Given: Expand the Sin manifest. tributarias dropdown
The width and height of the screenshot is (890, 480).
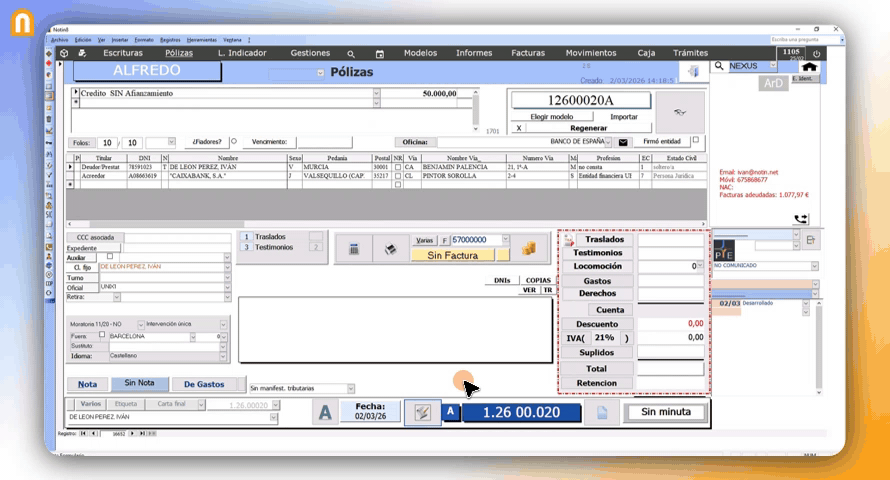Looking at the screenshot, I should coord(350,388).
